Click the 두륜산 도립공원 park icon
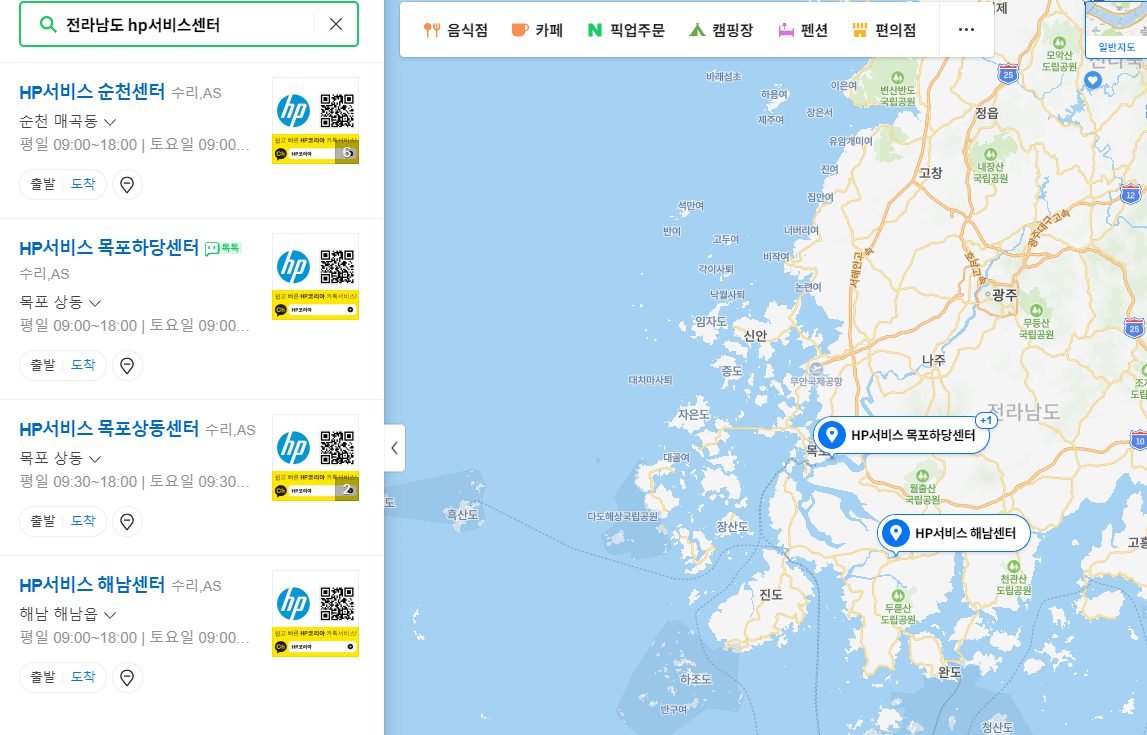 point(898,595)
